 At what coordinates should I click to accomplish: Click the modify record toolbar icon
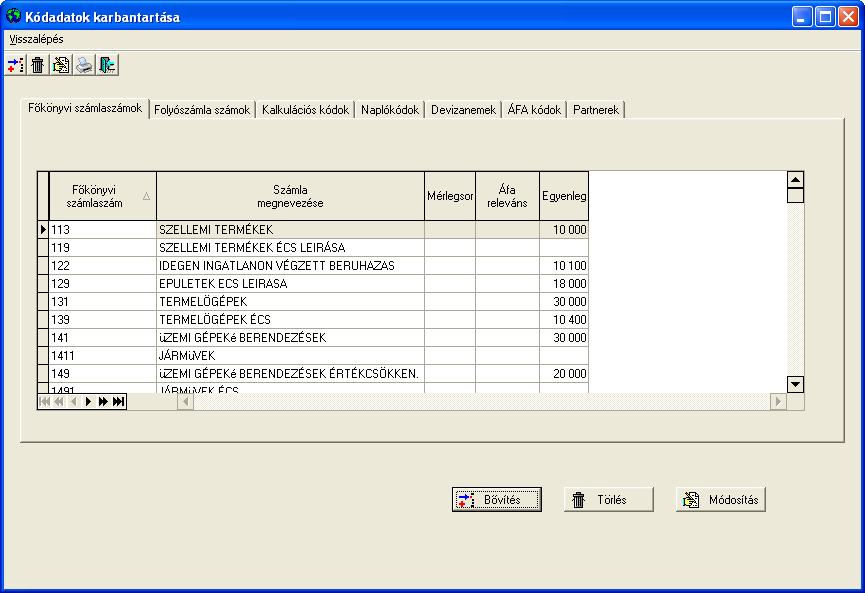click(61, 65)
